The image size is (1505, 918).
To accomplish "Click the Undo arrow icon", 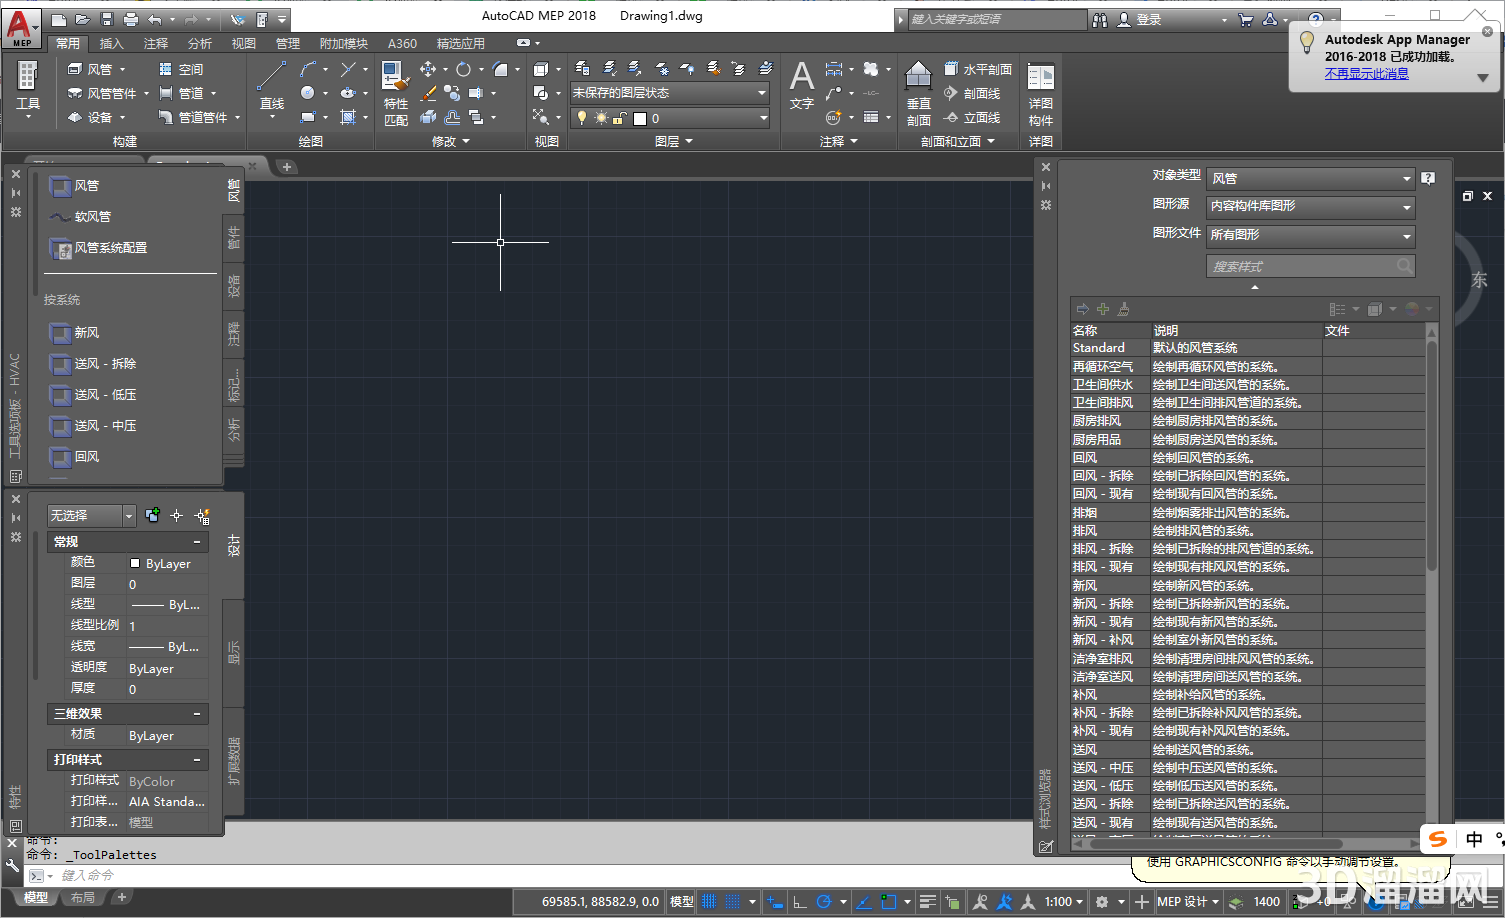I will pos(155,19).
